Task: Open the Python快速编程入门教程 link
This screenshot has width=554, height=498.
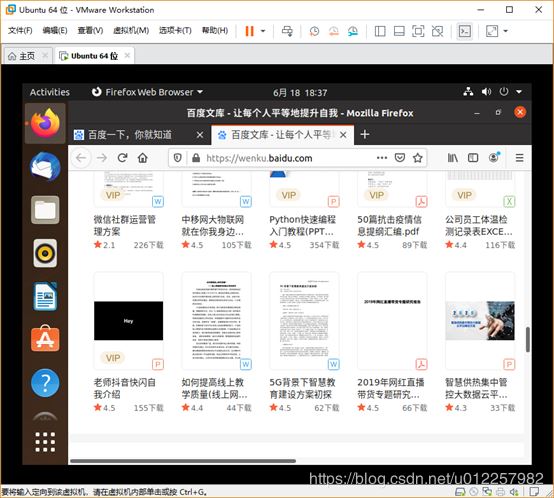Action: coord(302,225)
